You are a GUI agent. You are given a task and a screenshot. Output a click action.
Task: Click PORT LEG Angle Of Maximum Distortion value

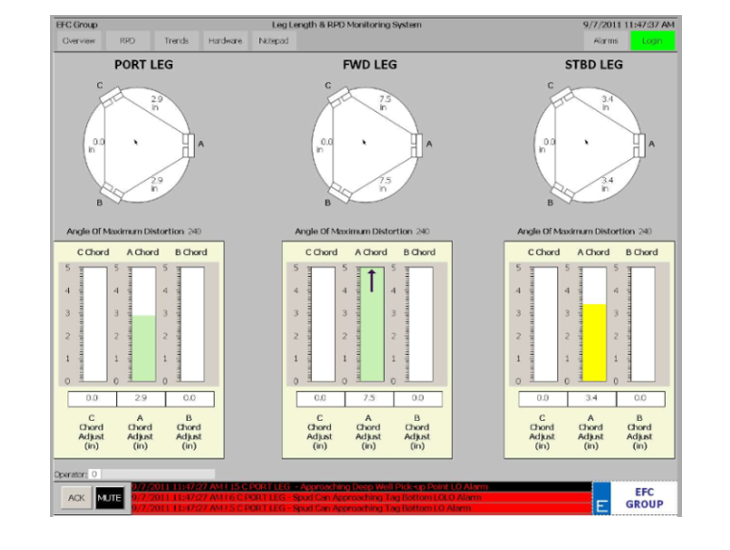coord(194,231)
